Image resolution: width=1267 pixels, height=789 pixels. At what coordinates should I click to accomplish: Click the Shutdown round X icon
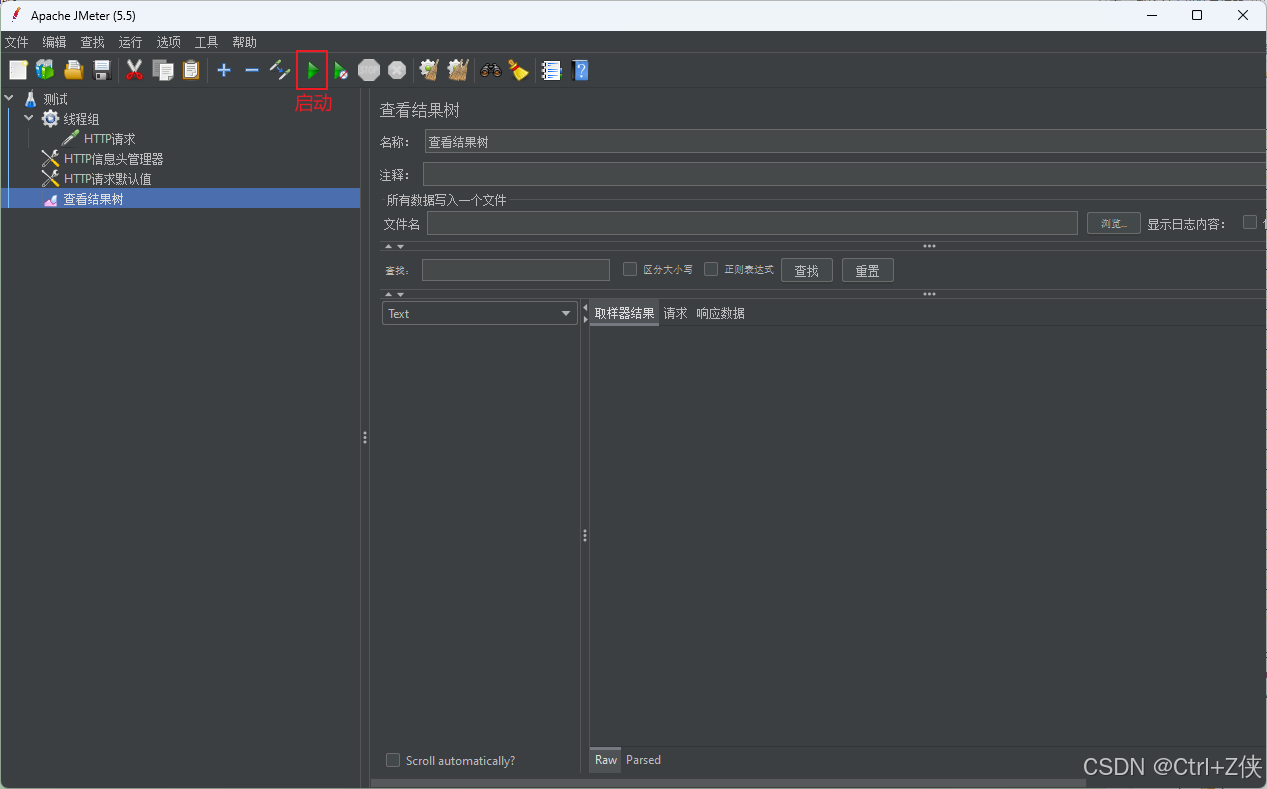pos(397,70)
